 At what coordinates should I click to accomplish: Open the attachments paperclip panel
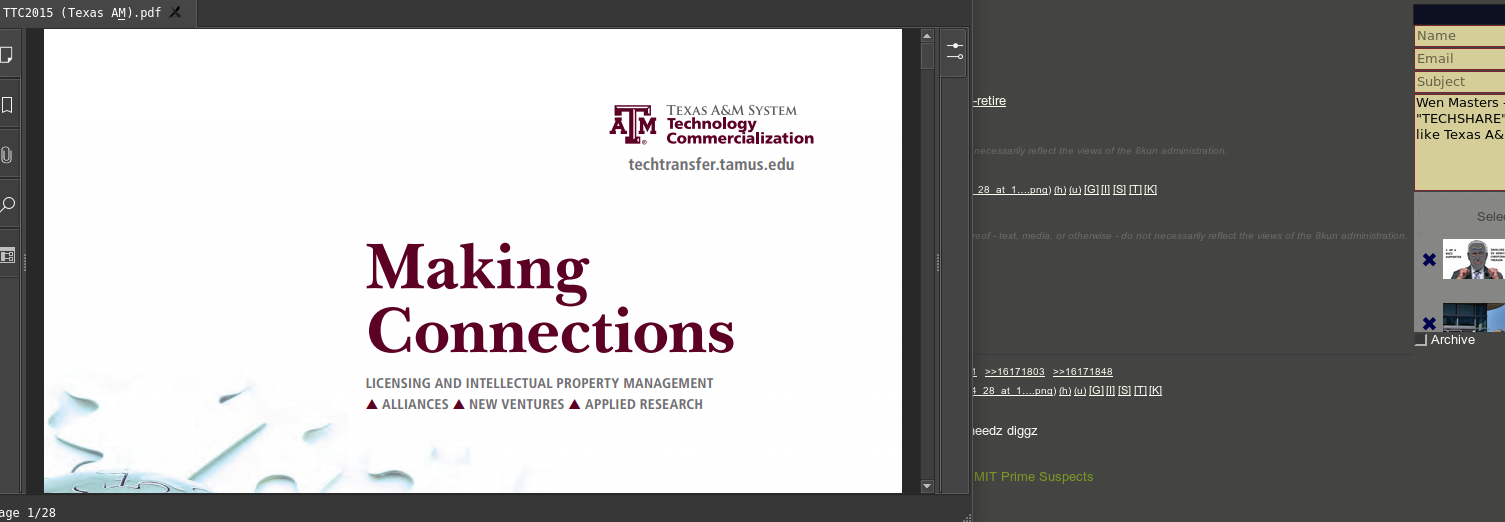7,155
